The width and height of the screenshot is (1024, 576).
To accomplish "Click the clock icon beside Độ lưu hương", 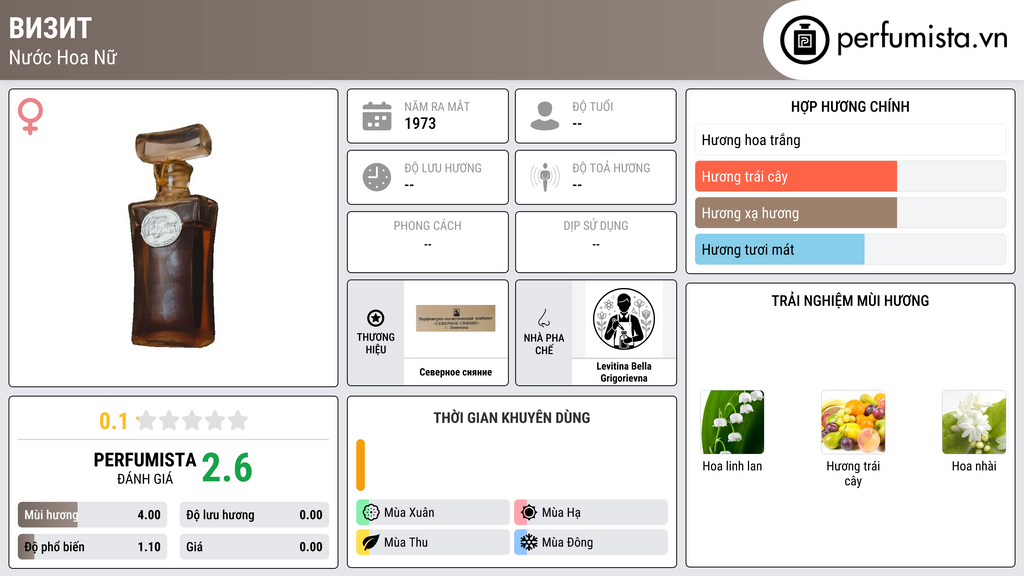I will (377, 177).
